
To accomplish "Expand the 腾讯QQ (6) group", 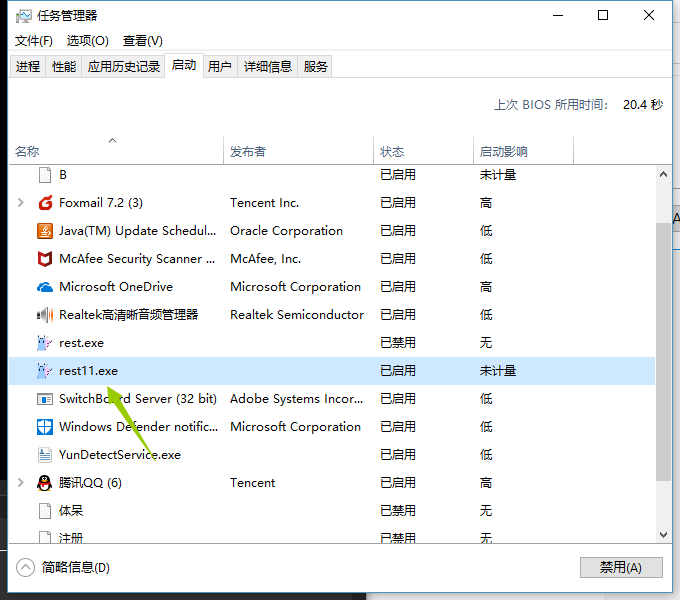I will [20, 483].
